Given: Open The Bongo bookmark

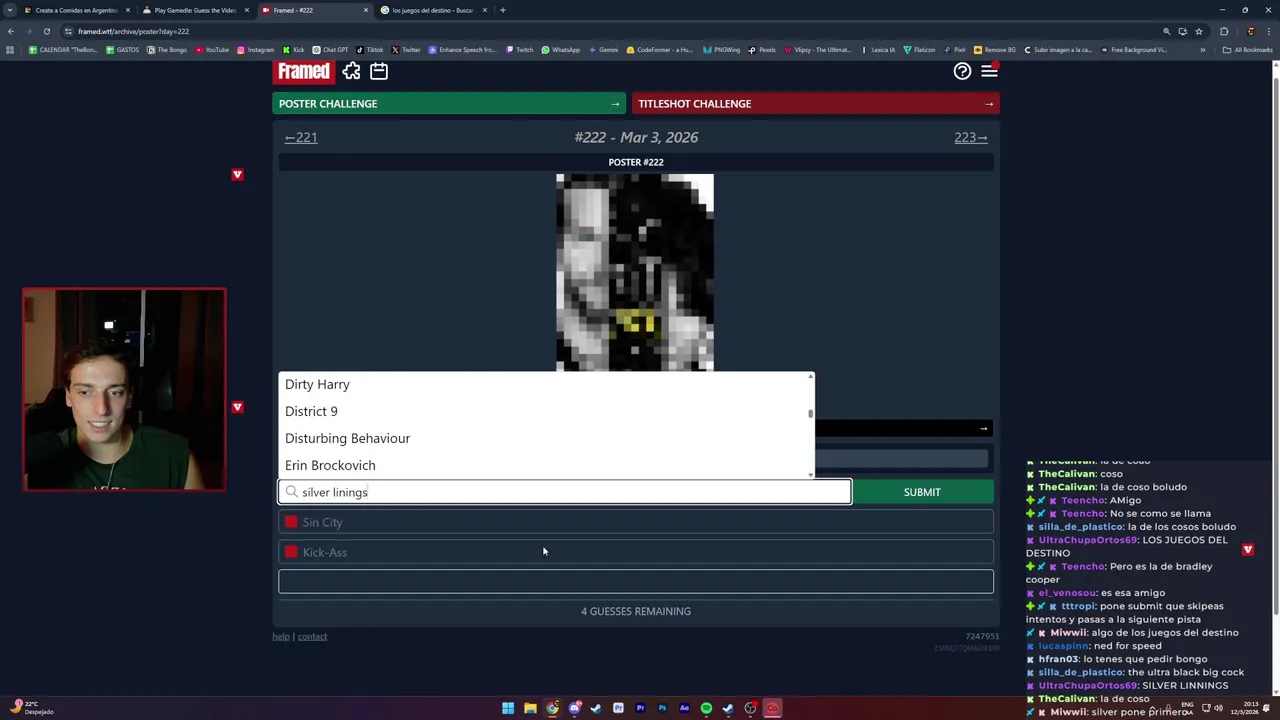Looking at the screenshot, I should (x=167, y=50).
